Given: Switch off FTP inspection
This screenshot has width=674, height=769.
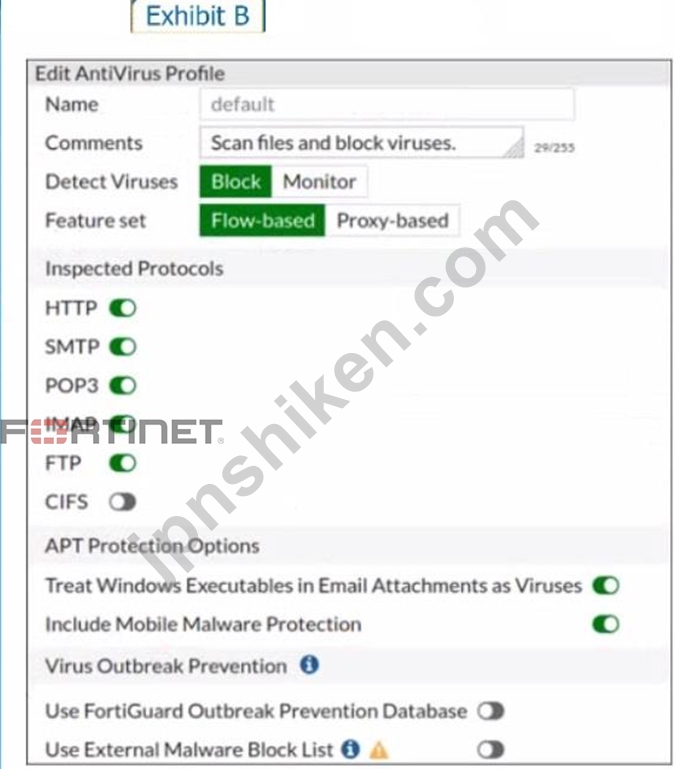Looking at the screenshot, I should pyautogui.click(x=123, y=463).
